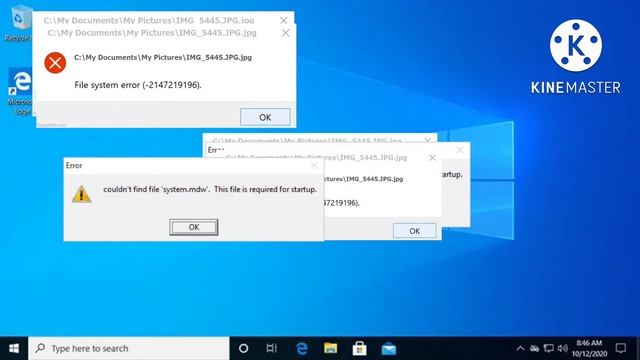Click the volume speaker tray icon
Screen dimensions: 640x360
coord(562,348)
